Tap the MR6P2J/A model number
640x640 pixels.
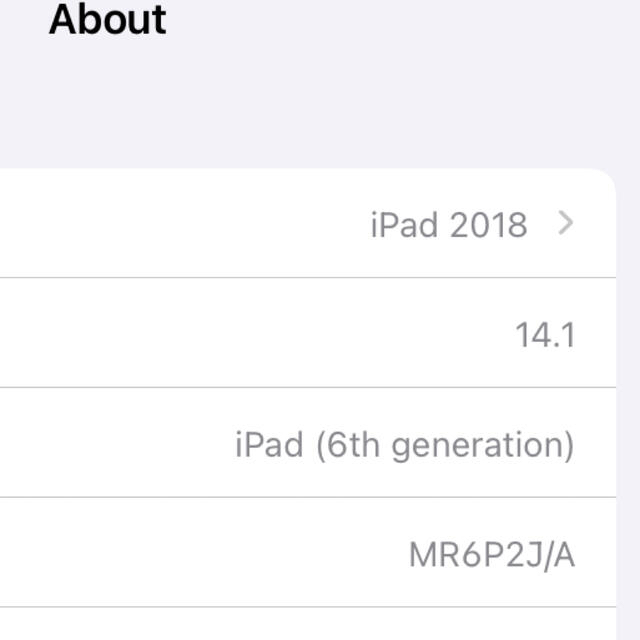click(492, 555)
